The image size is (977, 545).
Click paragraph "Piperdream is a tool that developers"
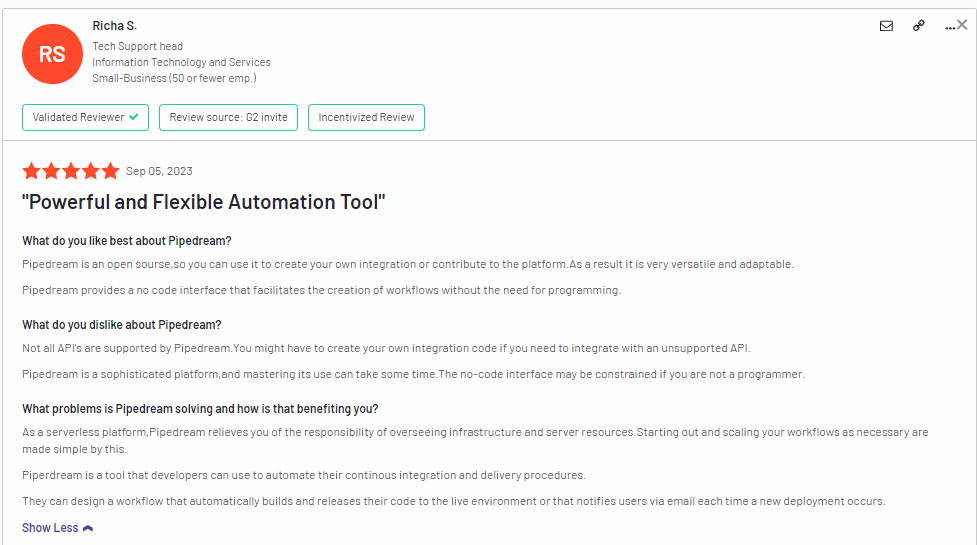pyautogui.click(x=304, y=475)
